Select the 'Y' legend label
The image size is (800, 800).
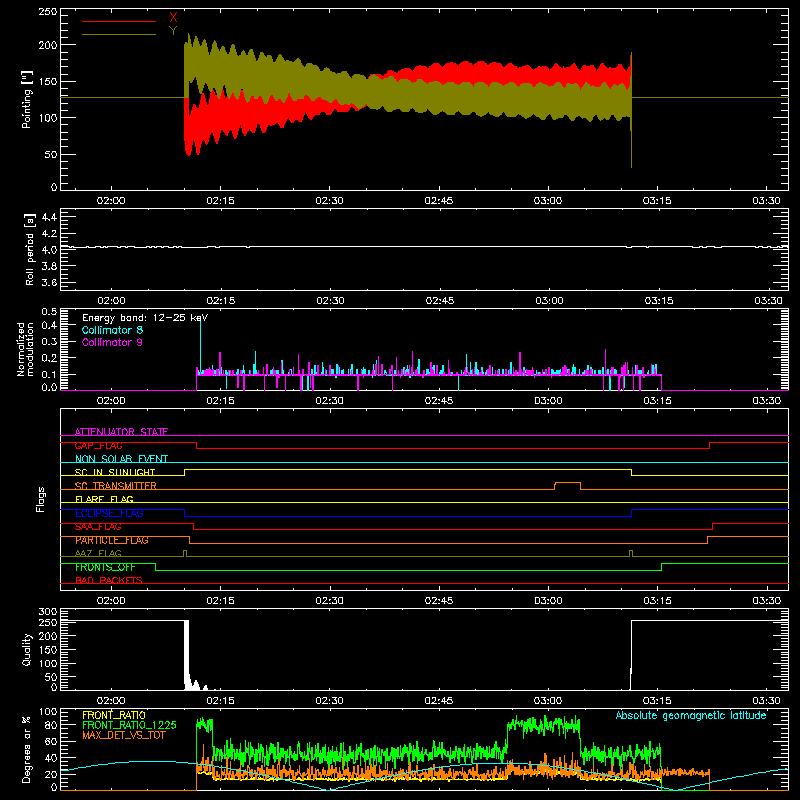pos(173,31)
